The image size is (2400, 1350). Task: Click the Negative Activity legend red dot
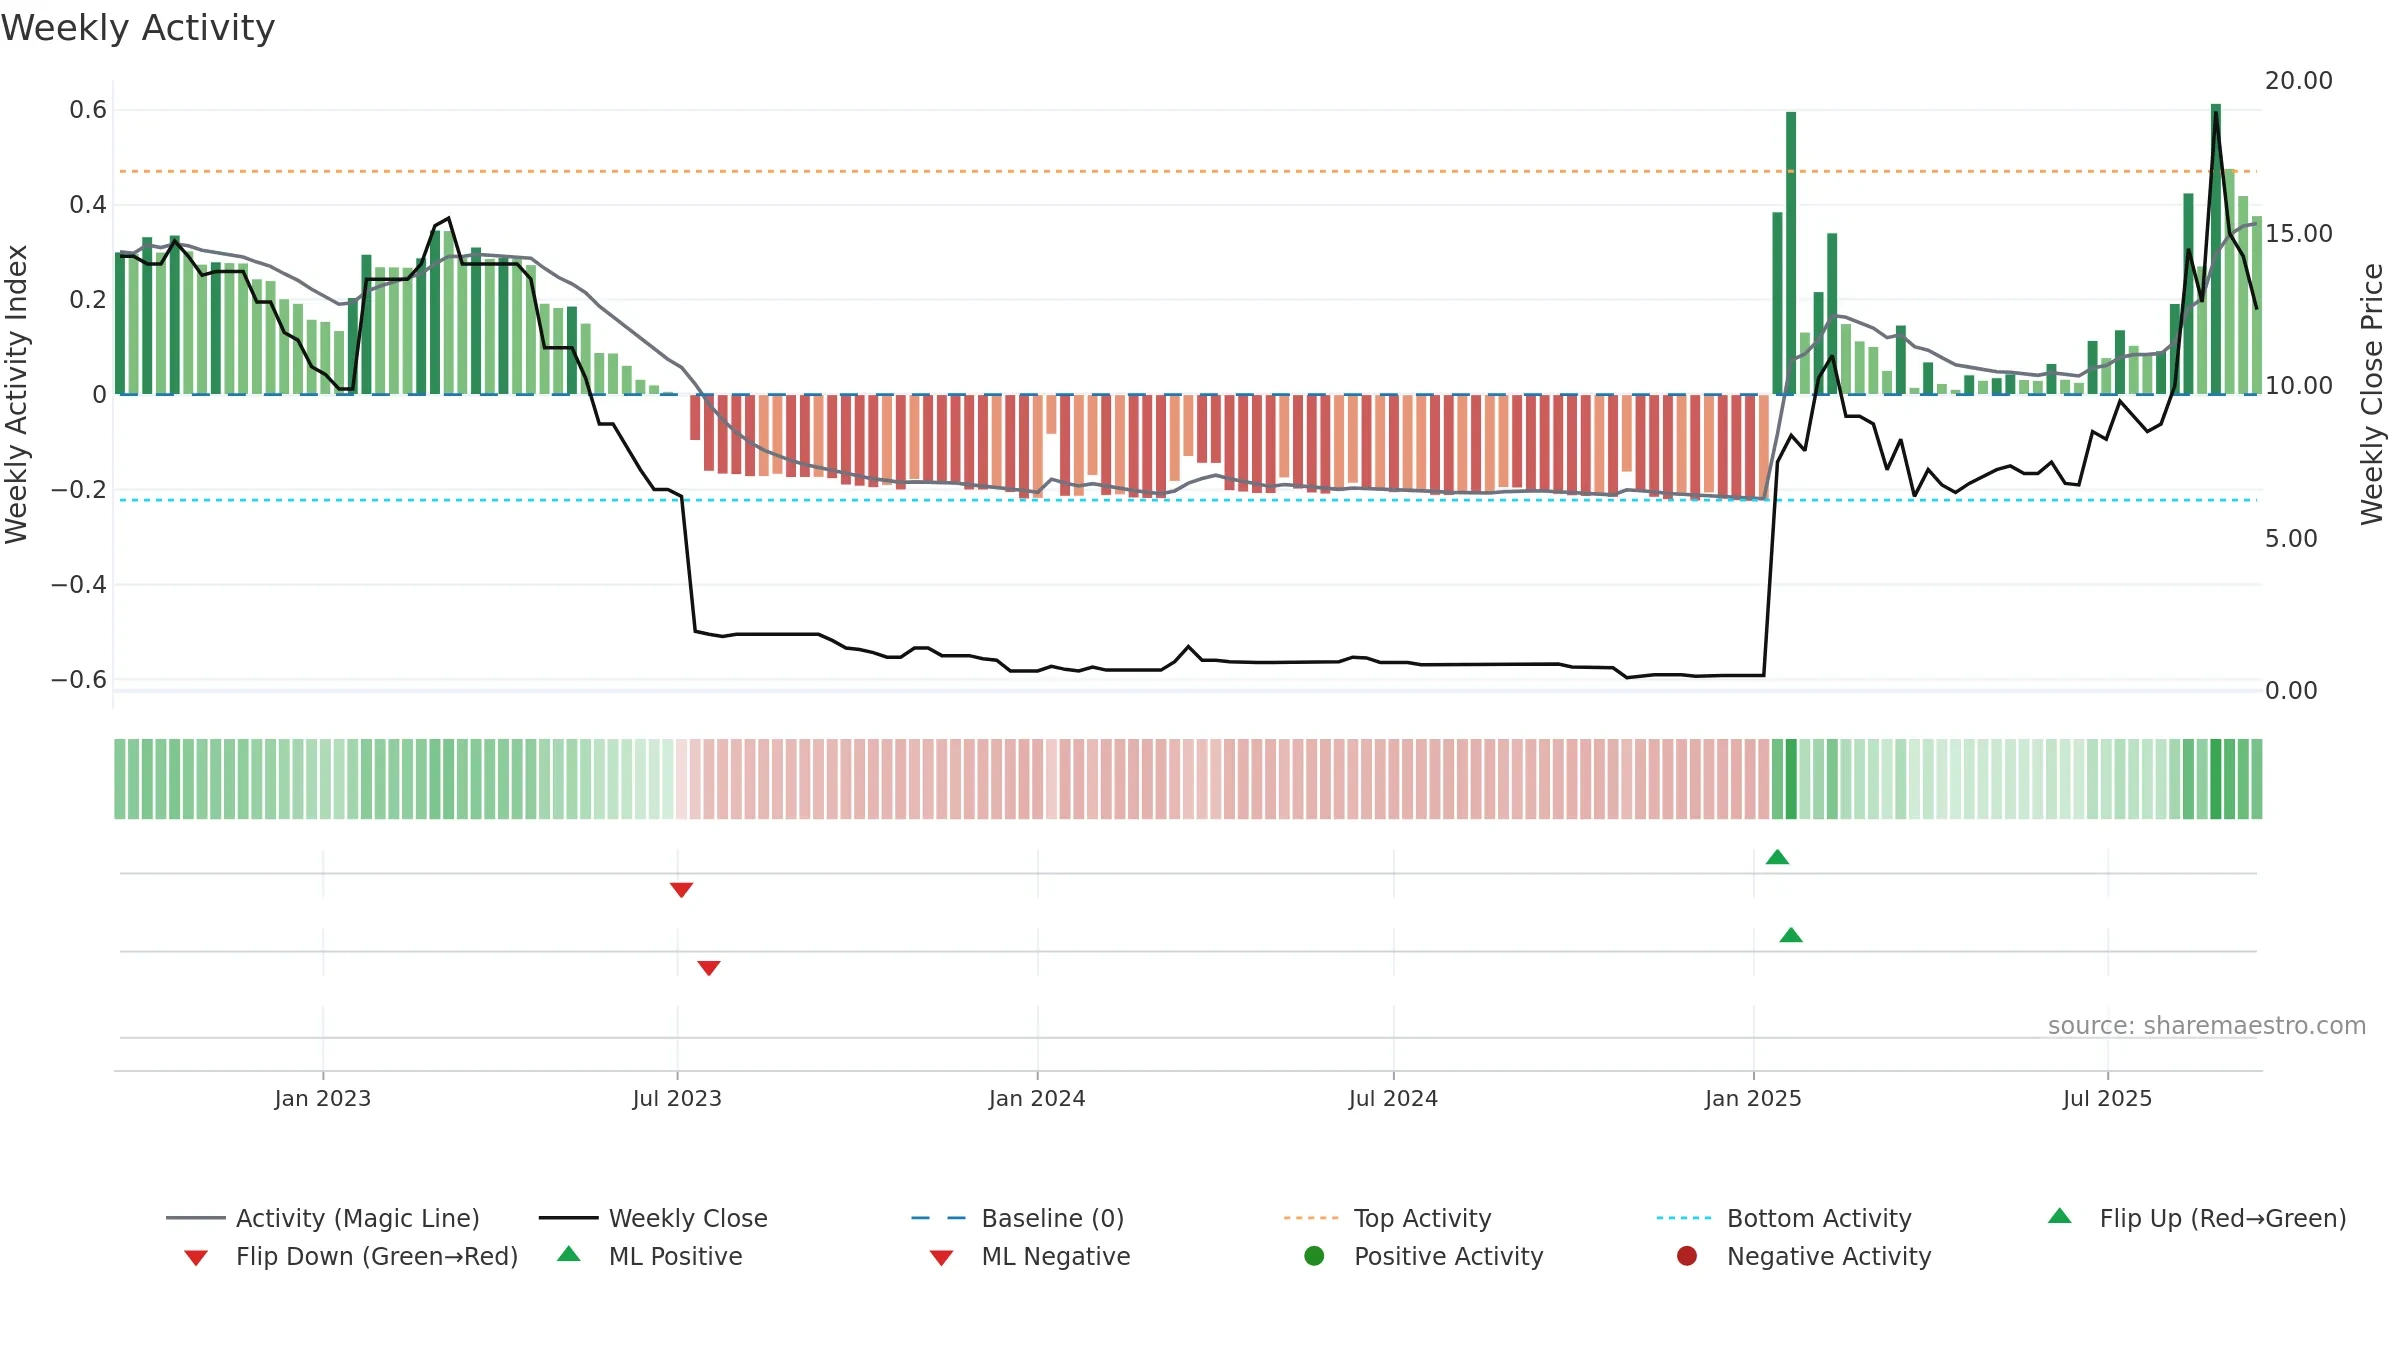click(x=1687, y=1256)
